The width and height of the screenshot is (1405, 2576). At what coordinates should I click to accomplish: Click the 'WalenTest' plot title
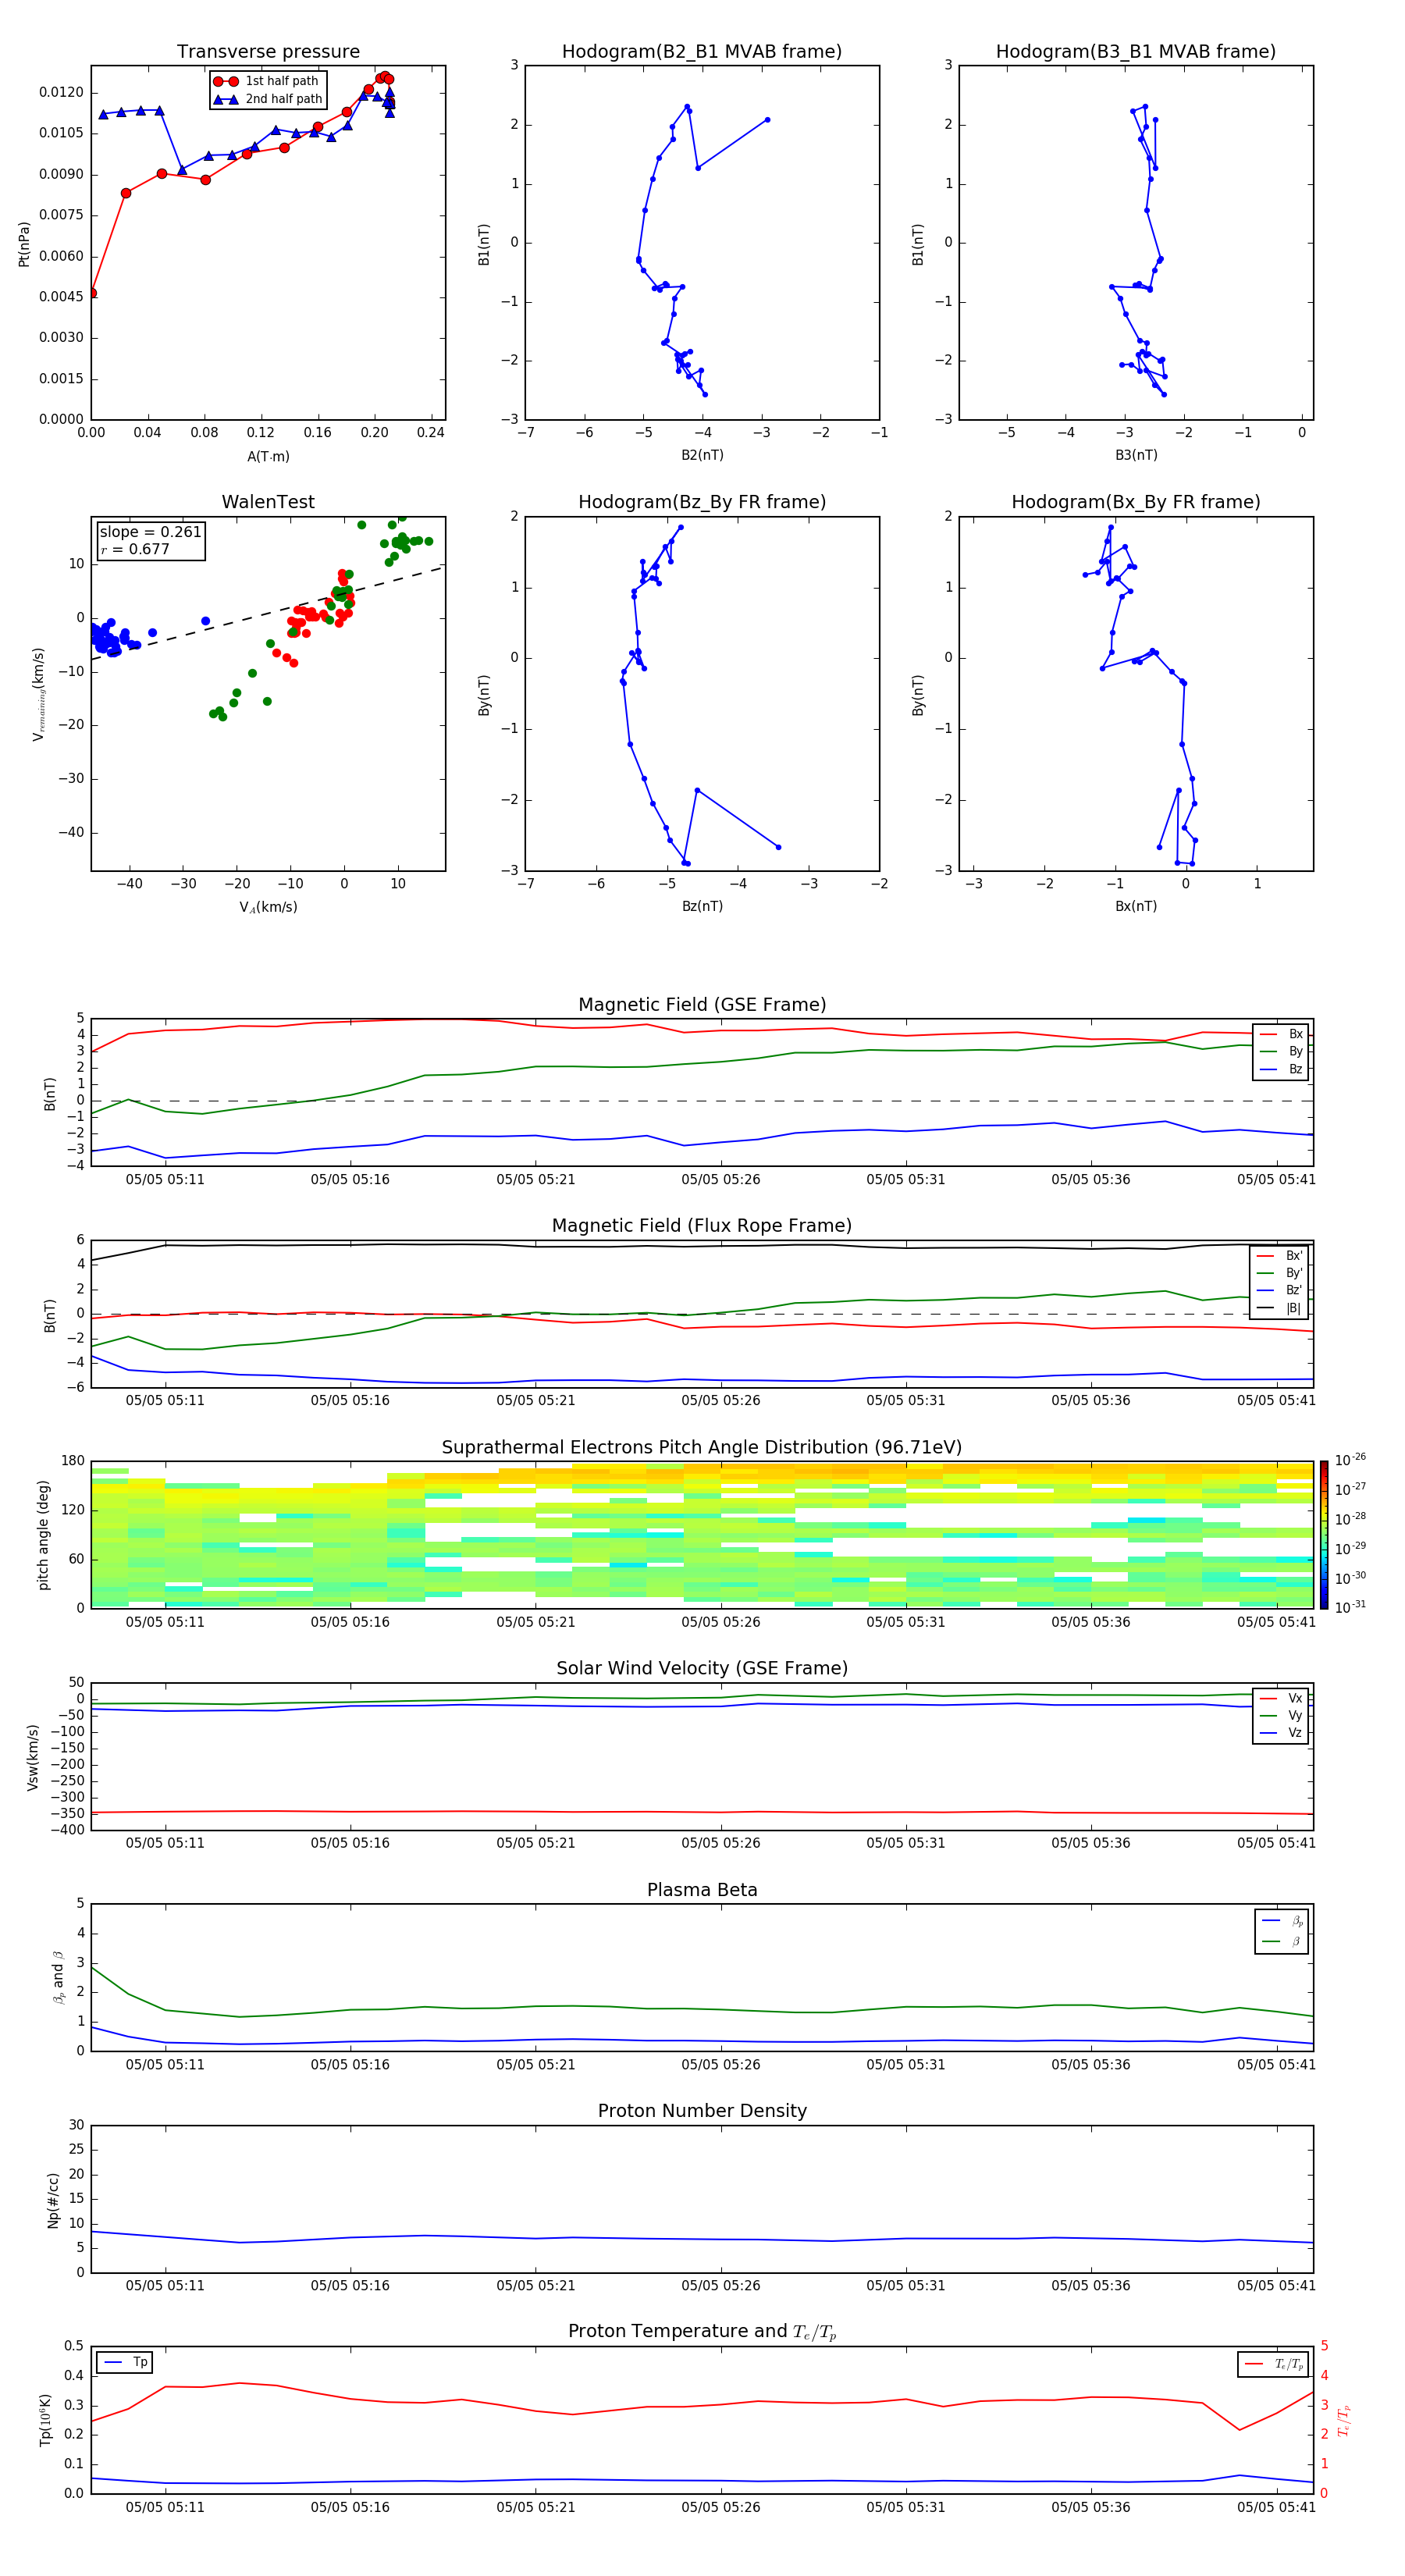[268, 502]
